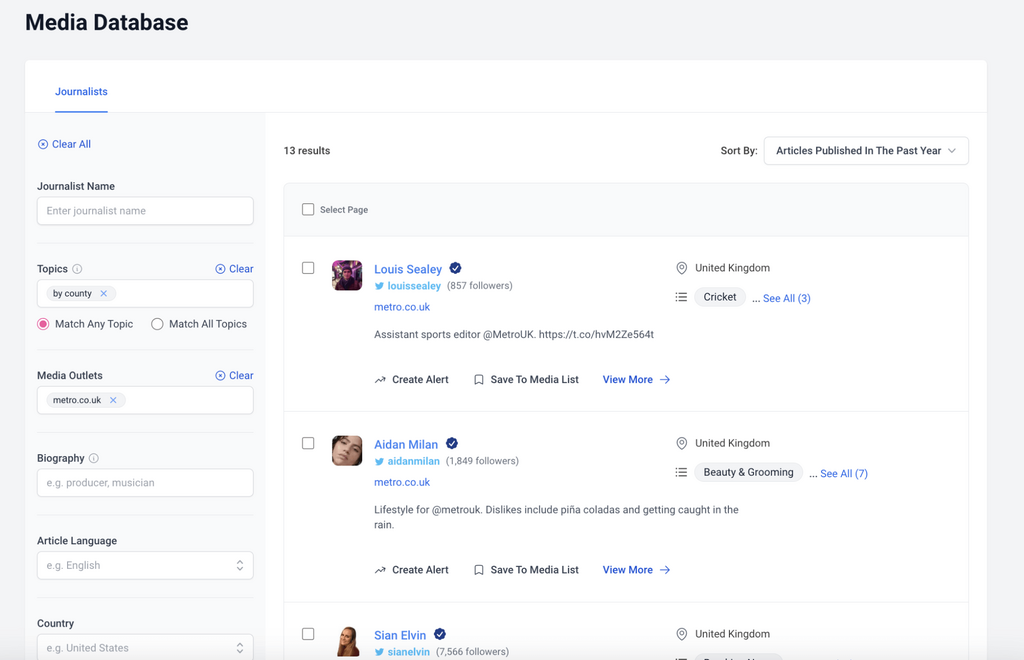Image resolution: width=1024 pixels, height=660 pixels.
Task: Switch to the Journalists tab
Action: [x=81, y=92]
